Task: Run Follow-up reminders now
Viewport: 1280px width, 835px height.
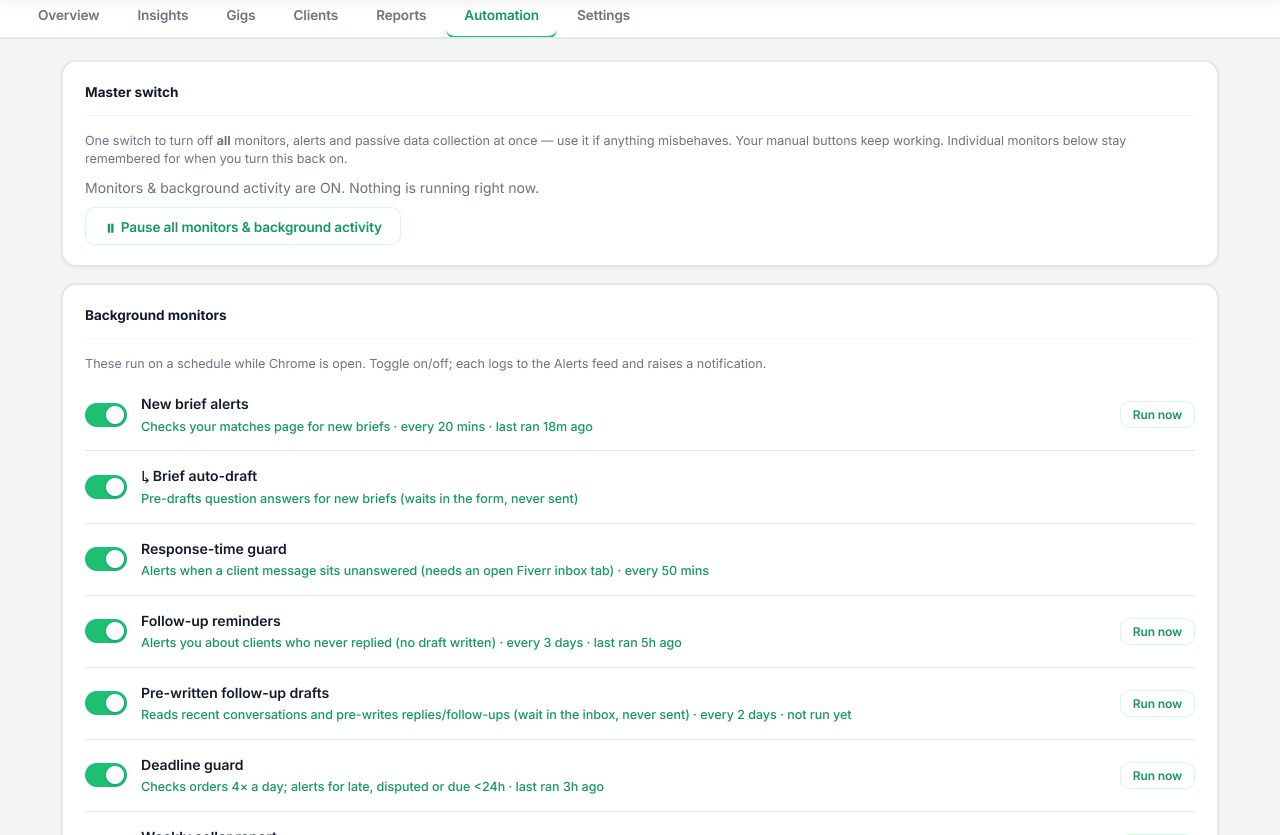Action: [x=1157, y=632]
